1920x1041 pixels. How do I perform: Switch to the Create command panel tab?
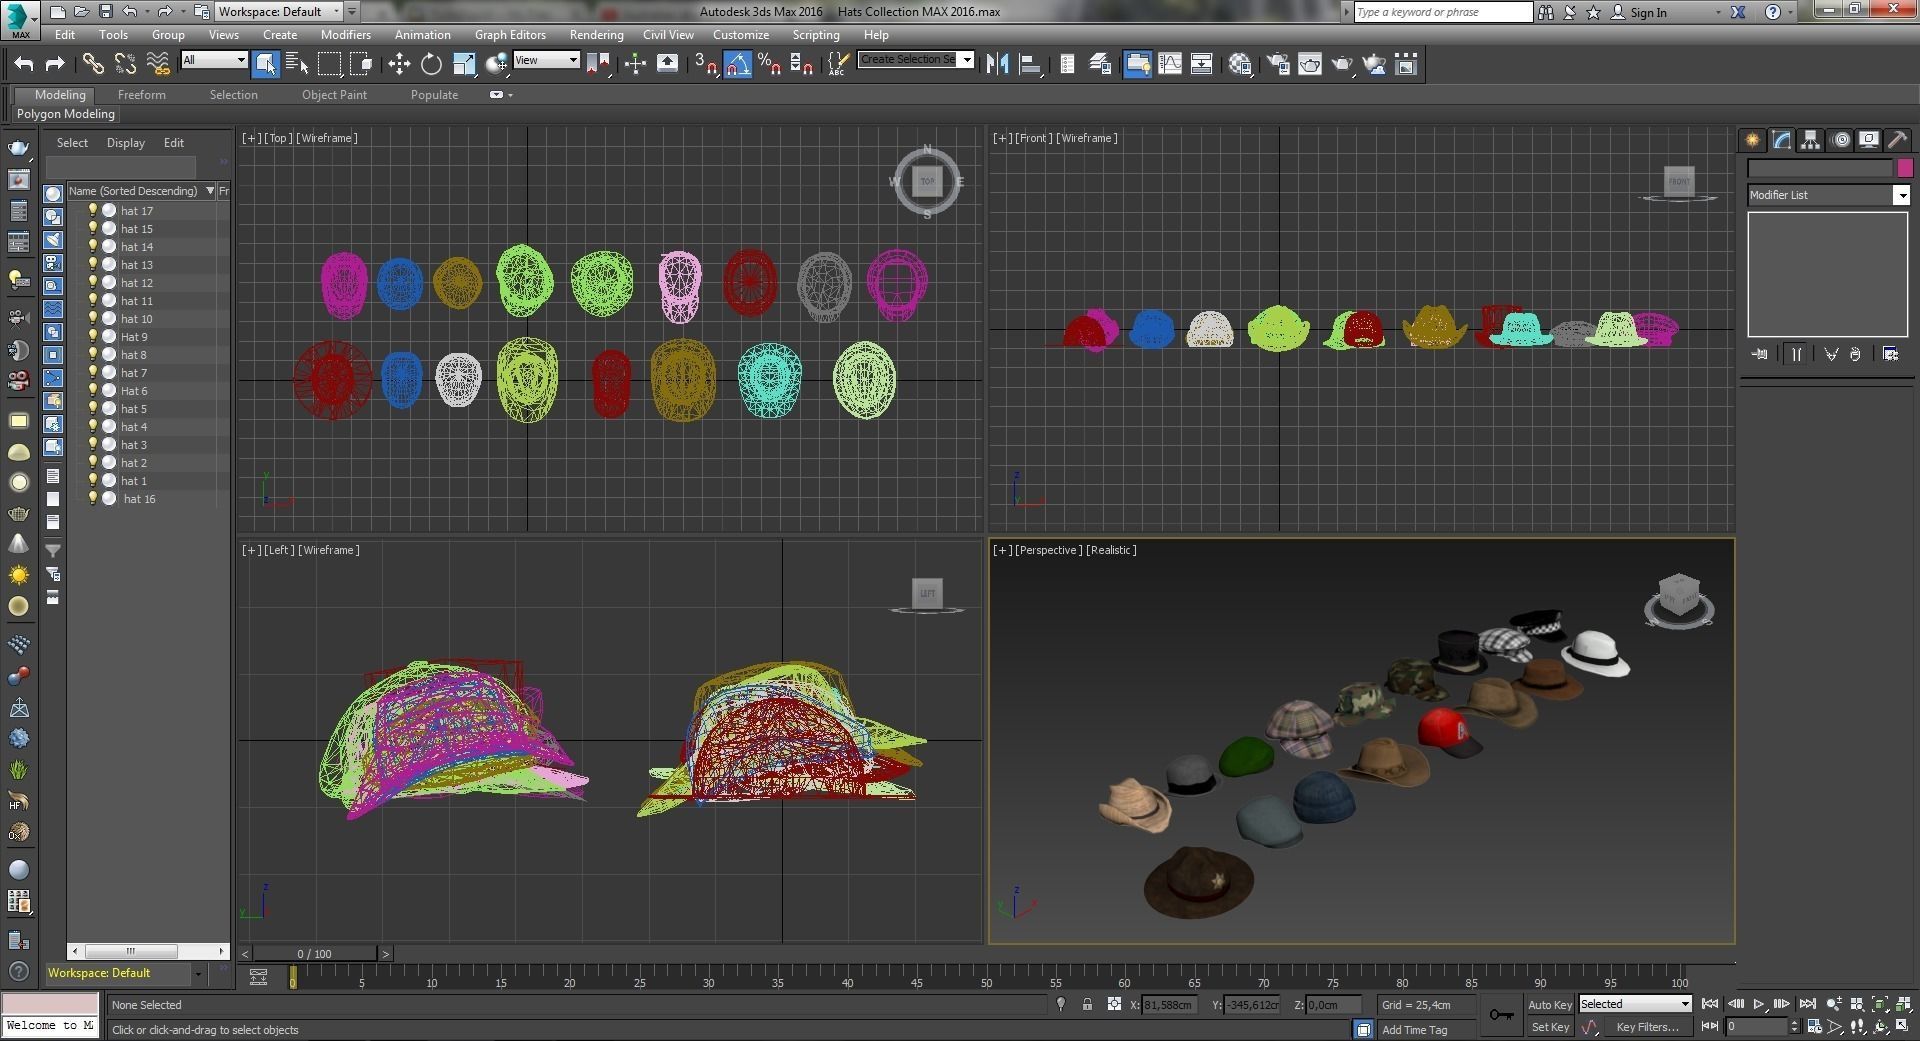(x=1752, y=140)
